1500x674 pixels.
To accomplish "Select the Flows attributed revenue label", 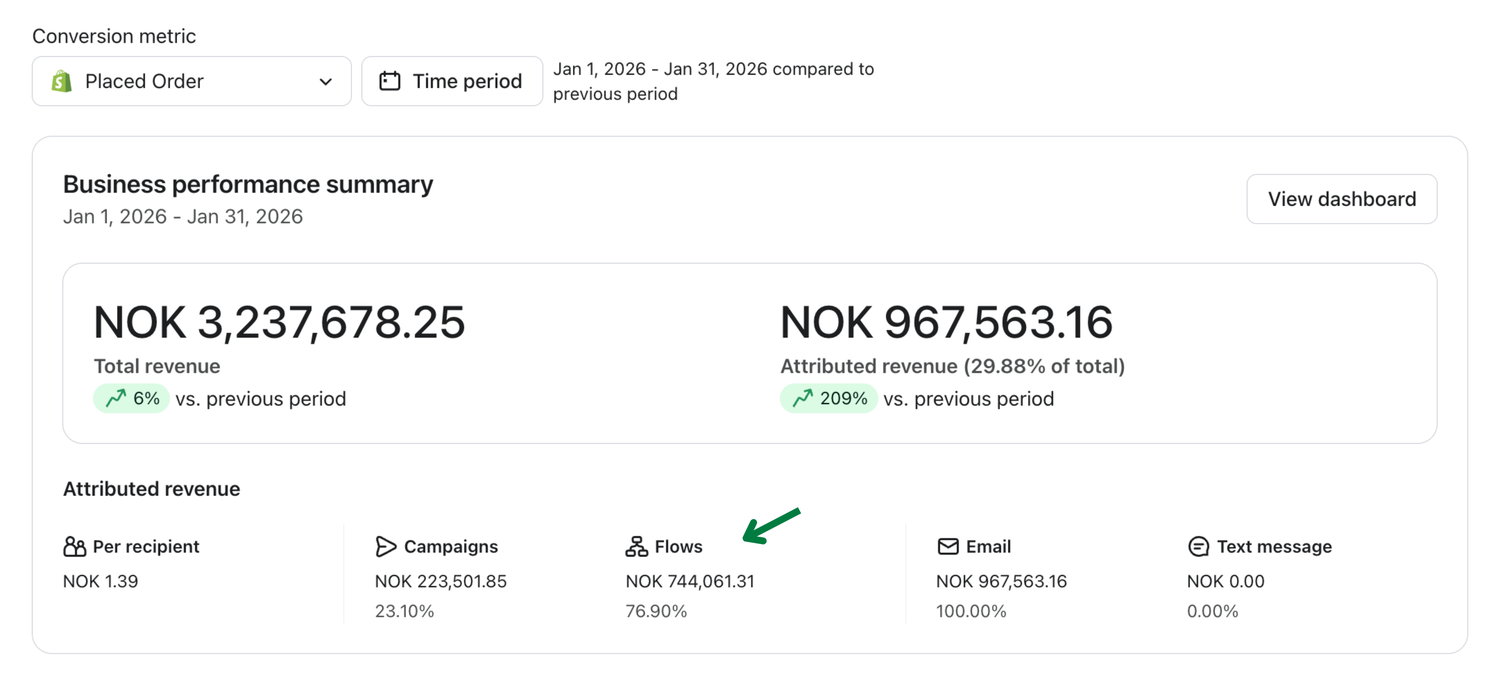I will (678, 546).
